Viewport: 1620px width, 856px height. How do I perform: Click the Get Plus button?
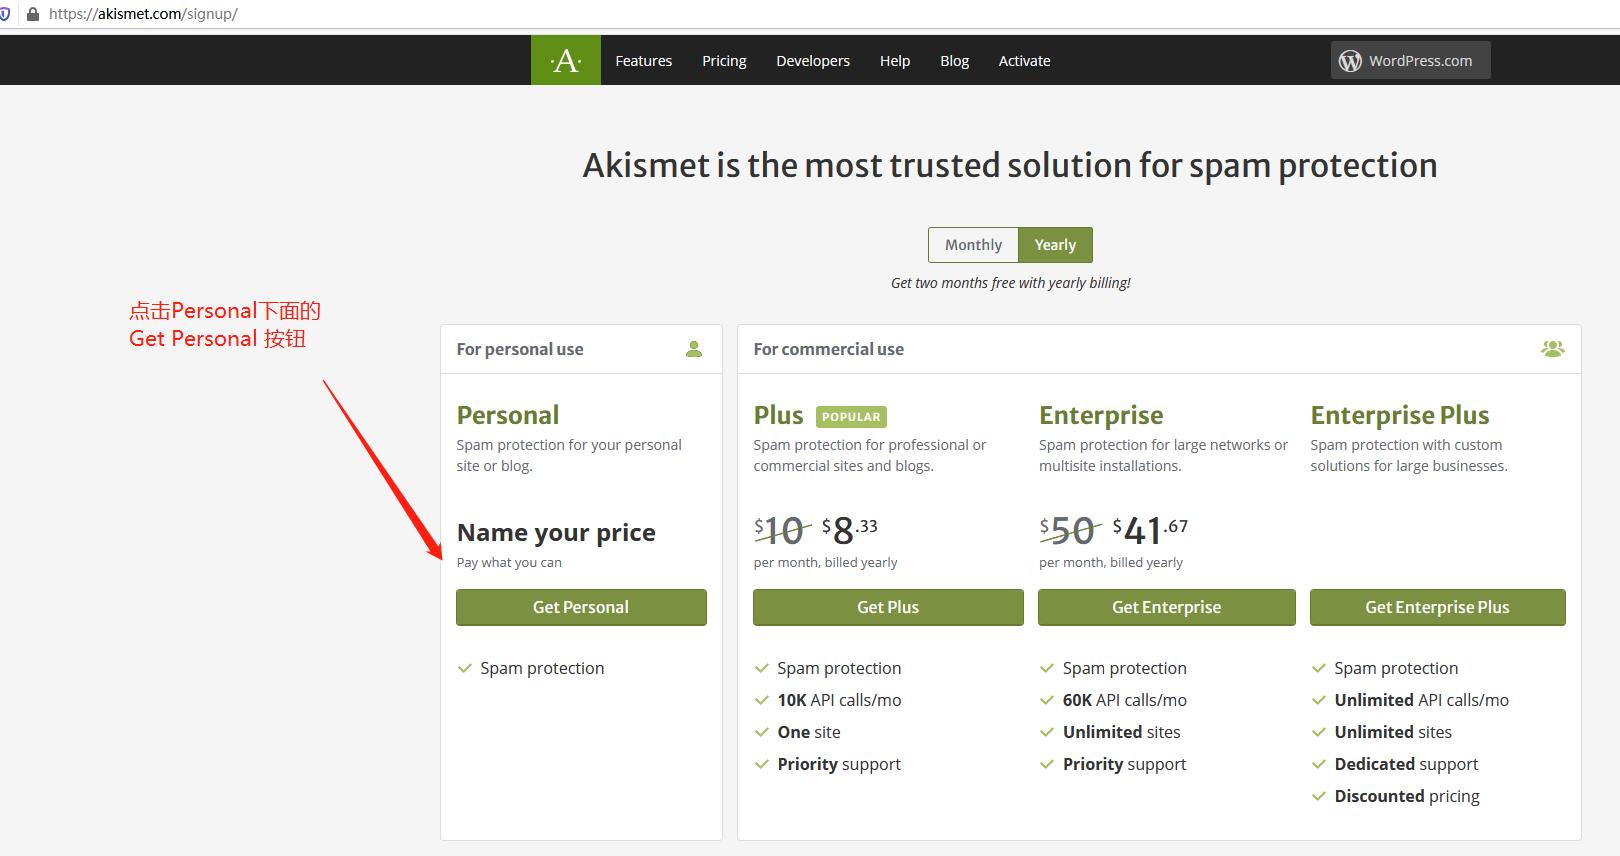pyautogui.click(x=888, y=607)
